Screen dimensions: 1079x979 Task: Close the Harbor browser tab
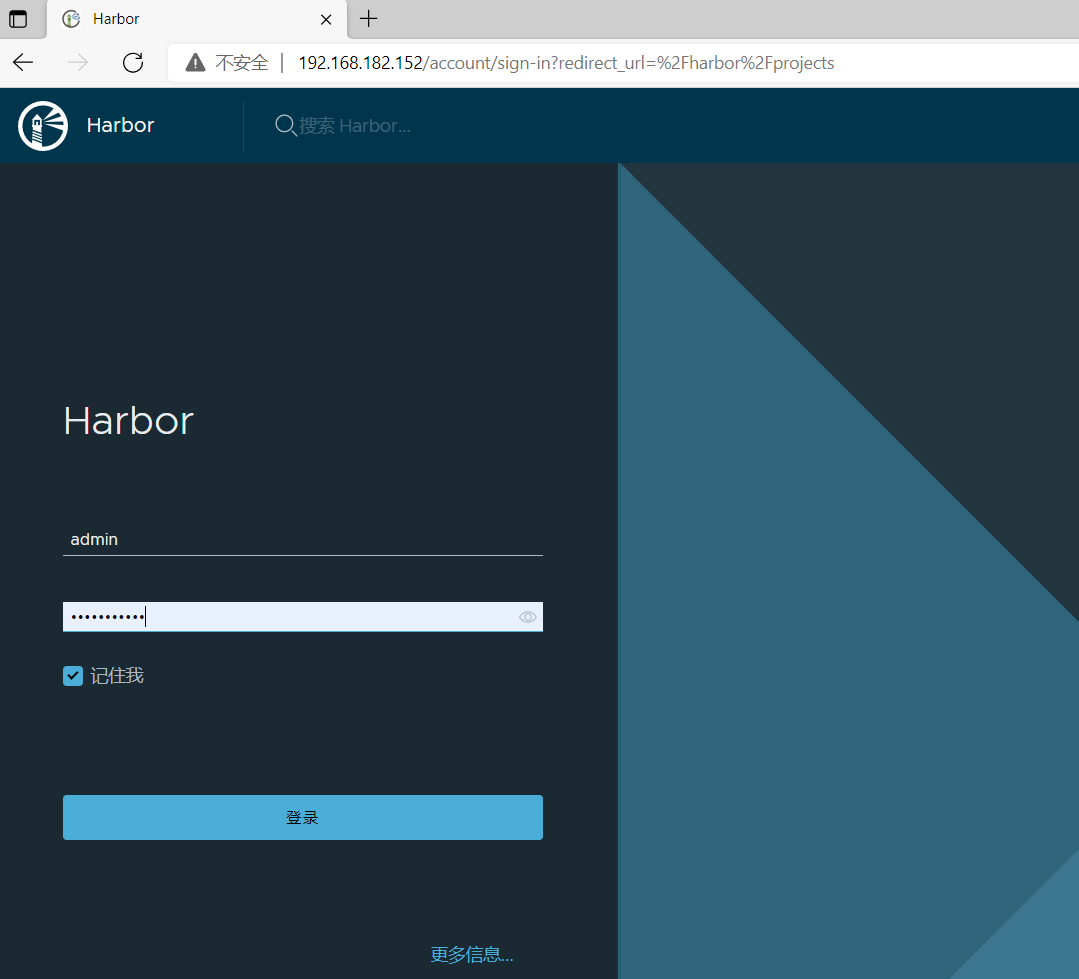[326, 19]
